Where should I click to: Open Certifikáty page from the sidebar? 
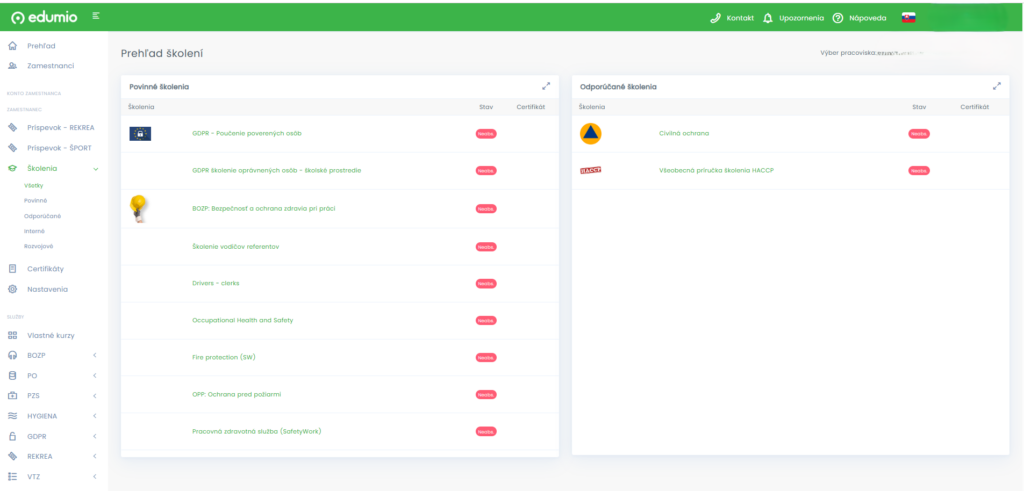point(45,269)
